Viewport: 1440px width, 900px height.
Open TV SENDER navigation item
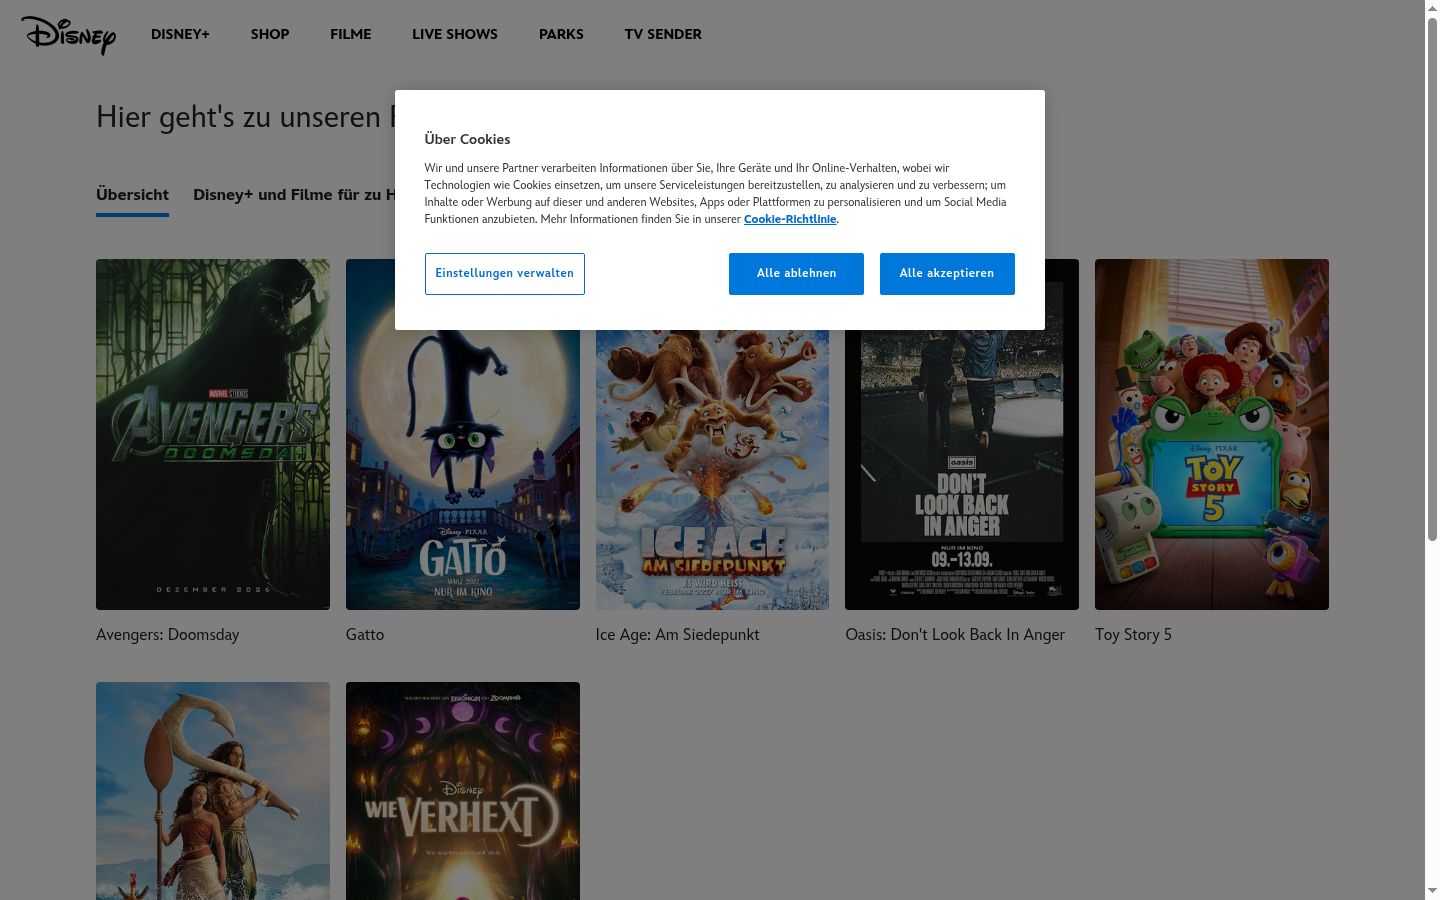(663, 34)
